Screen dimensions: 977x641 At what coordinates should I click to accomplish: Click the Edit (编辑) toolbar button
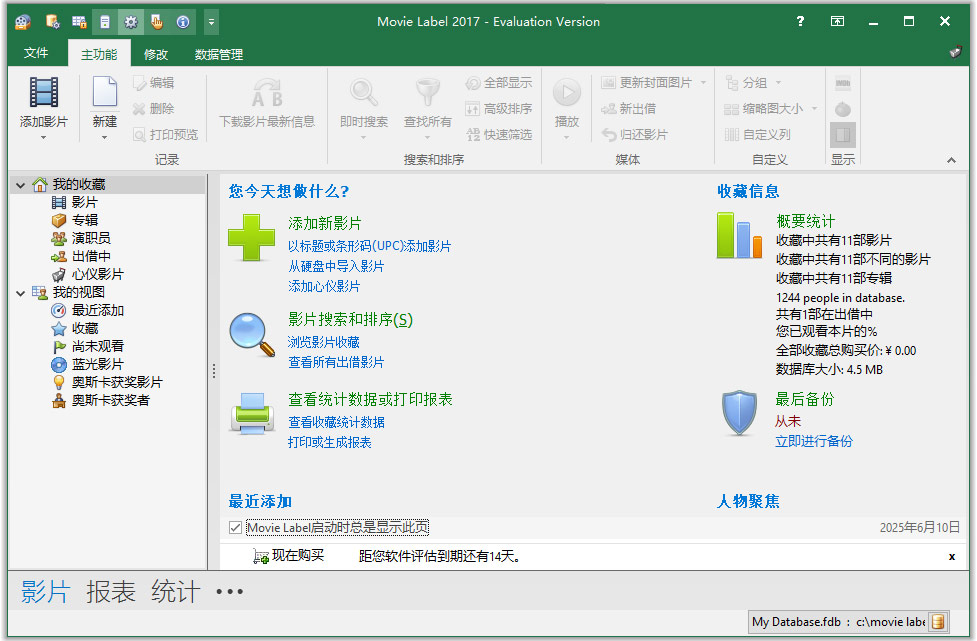154,83
